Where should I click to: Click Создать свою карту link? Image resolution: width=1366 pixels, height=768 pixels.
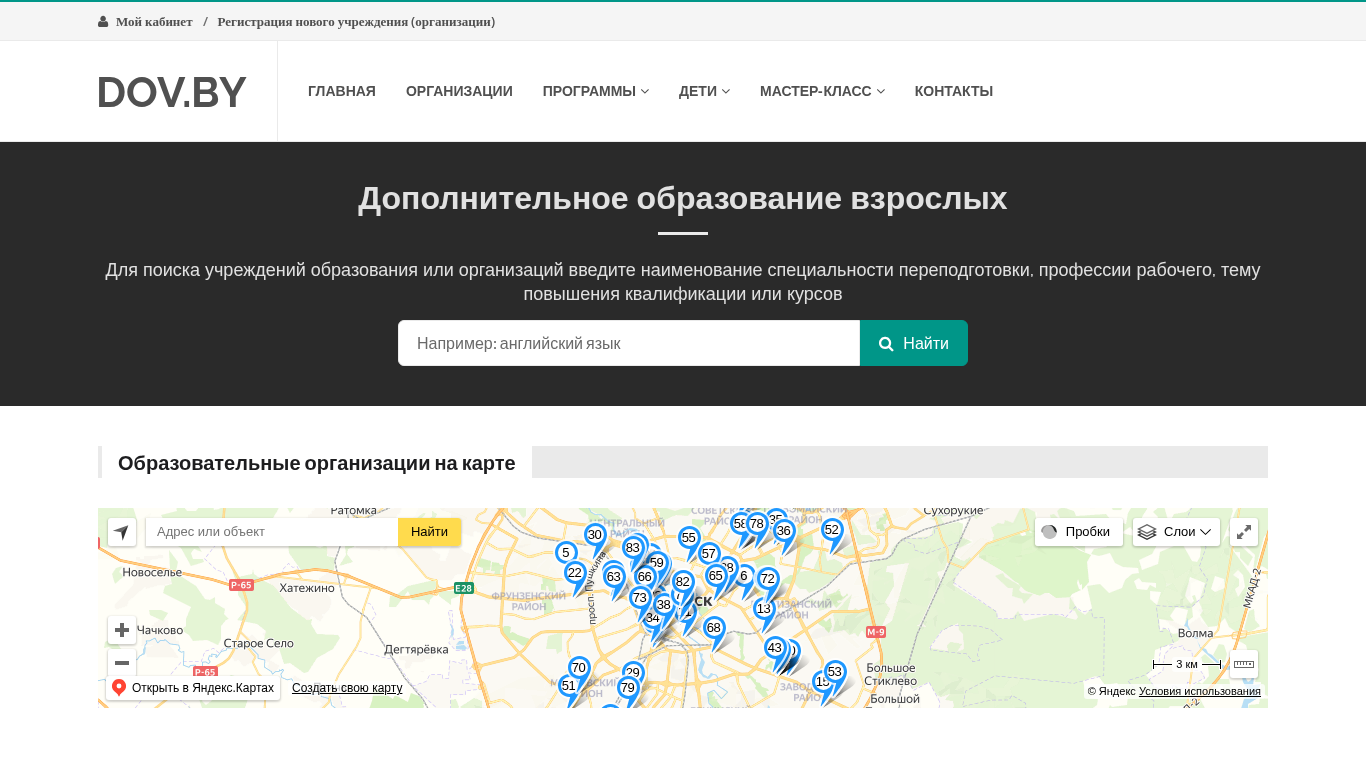coord(347,688)
